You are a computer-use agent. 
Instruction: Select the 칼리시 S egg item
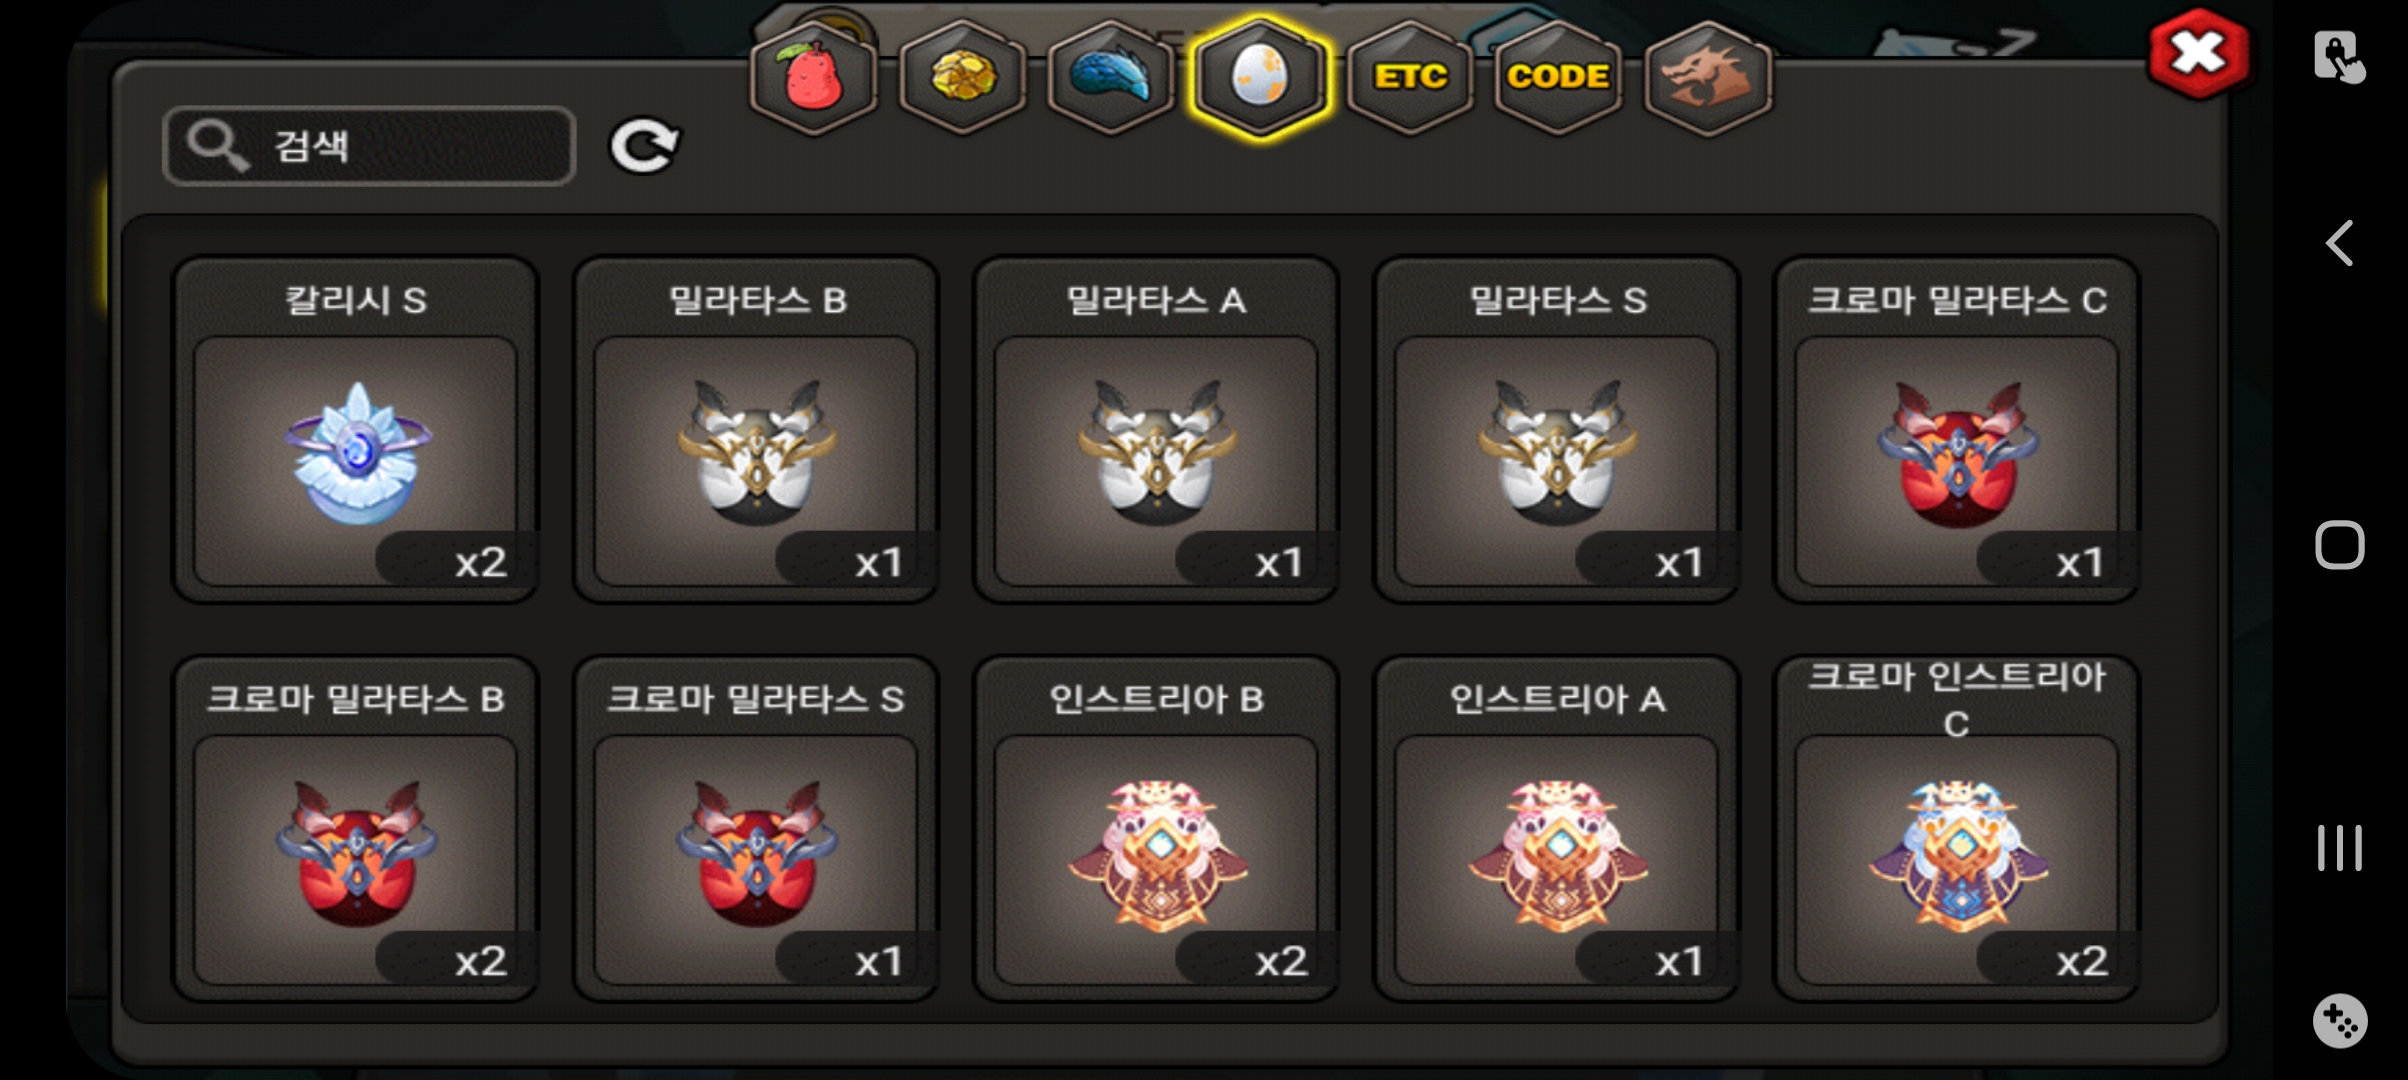(x=356, y=430)
